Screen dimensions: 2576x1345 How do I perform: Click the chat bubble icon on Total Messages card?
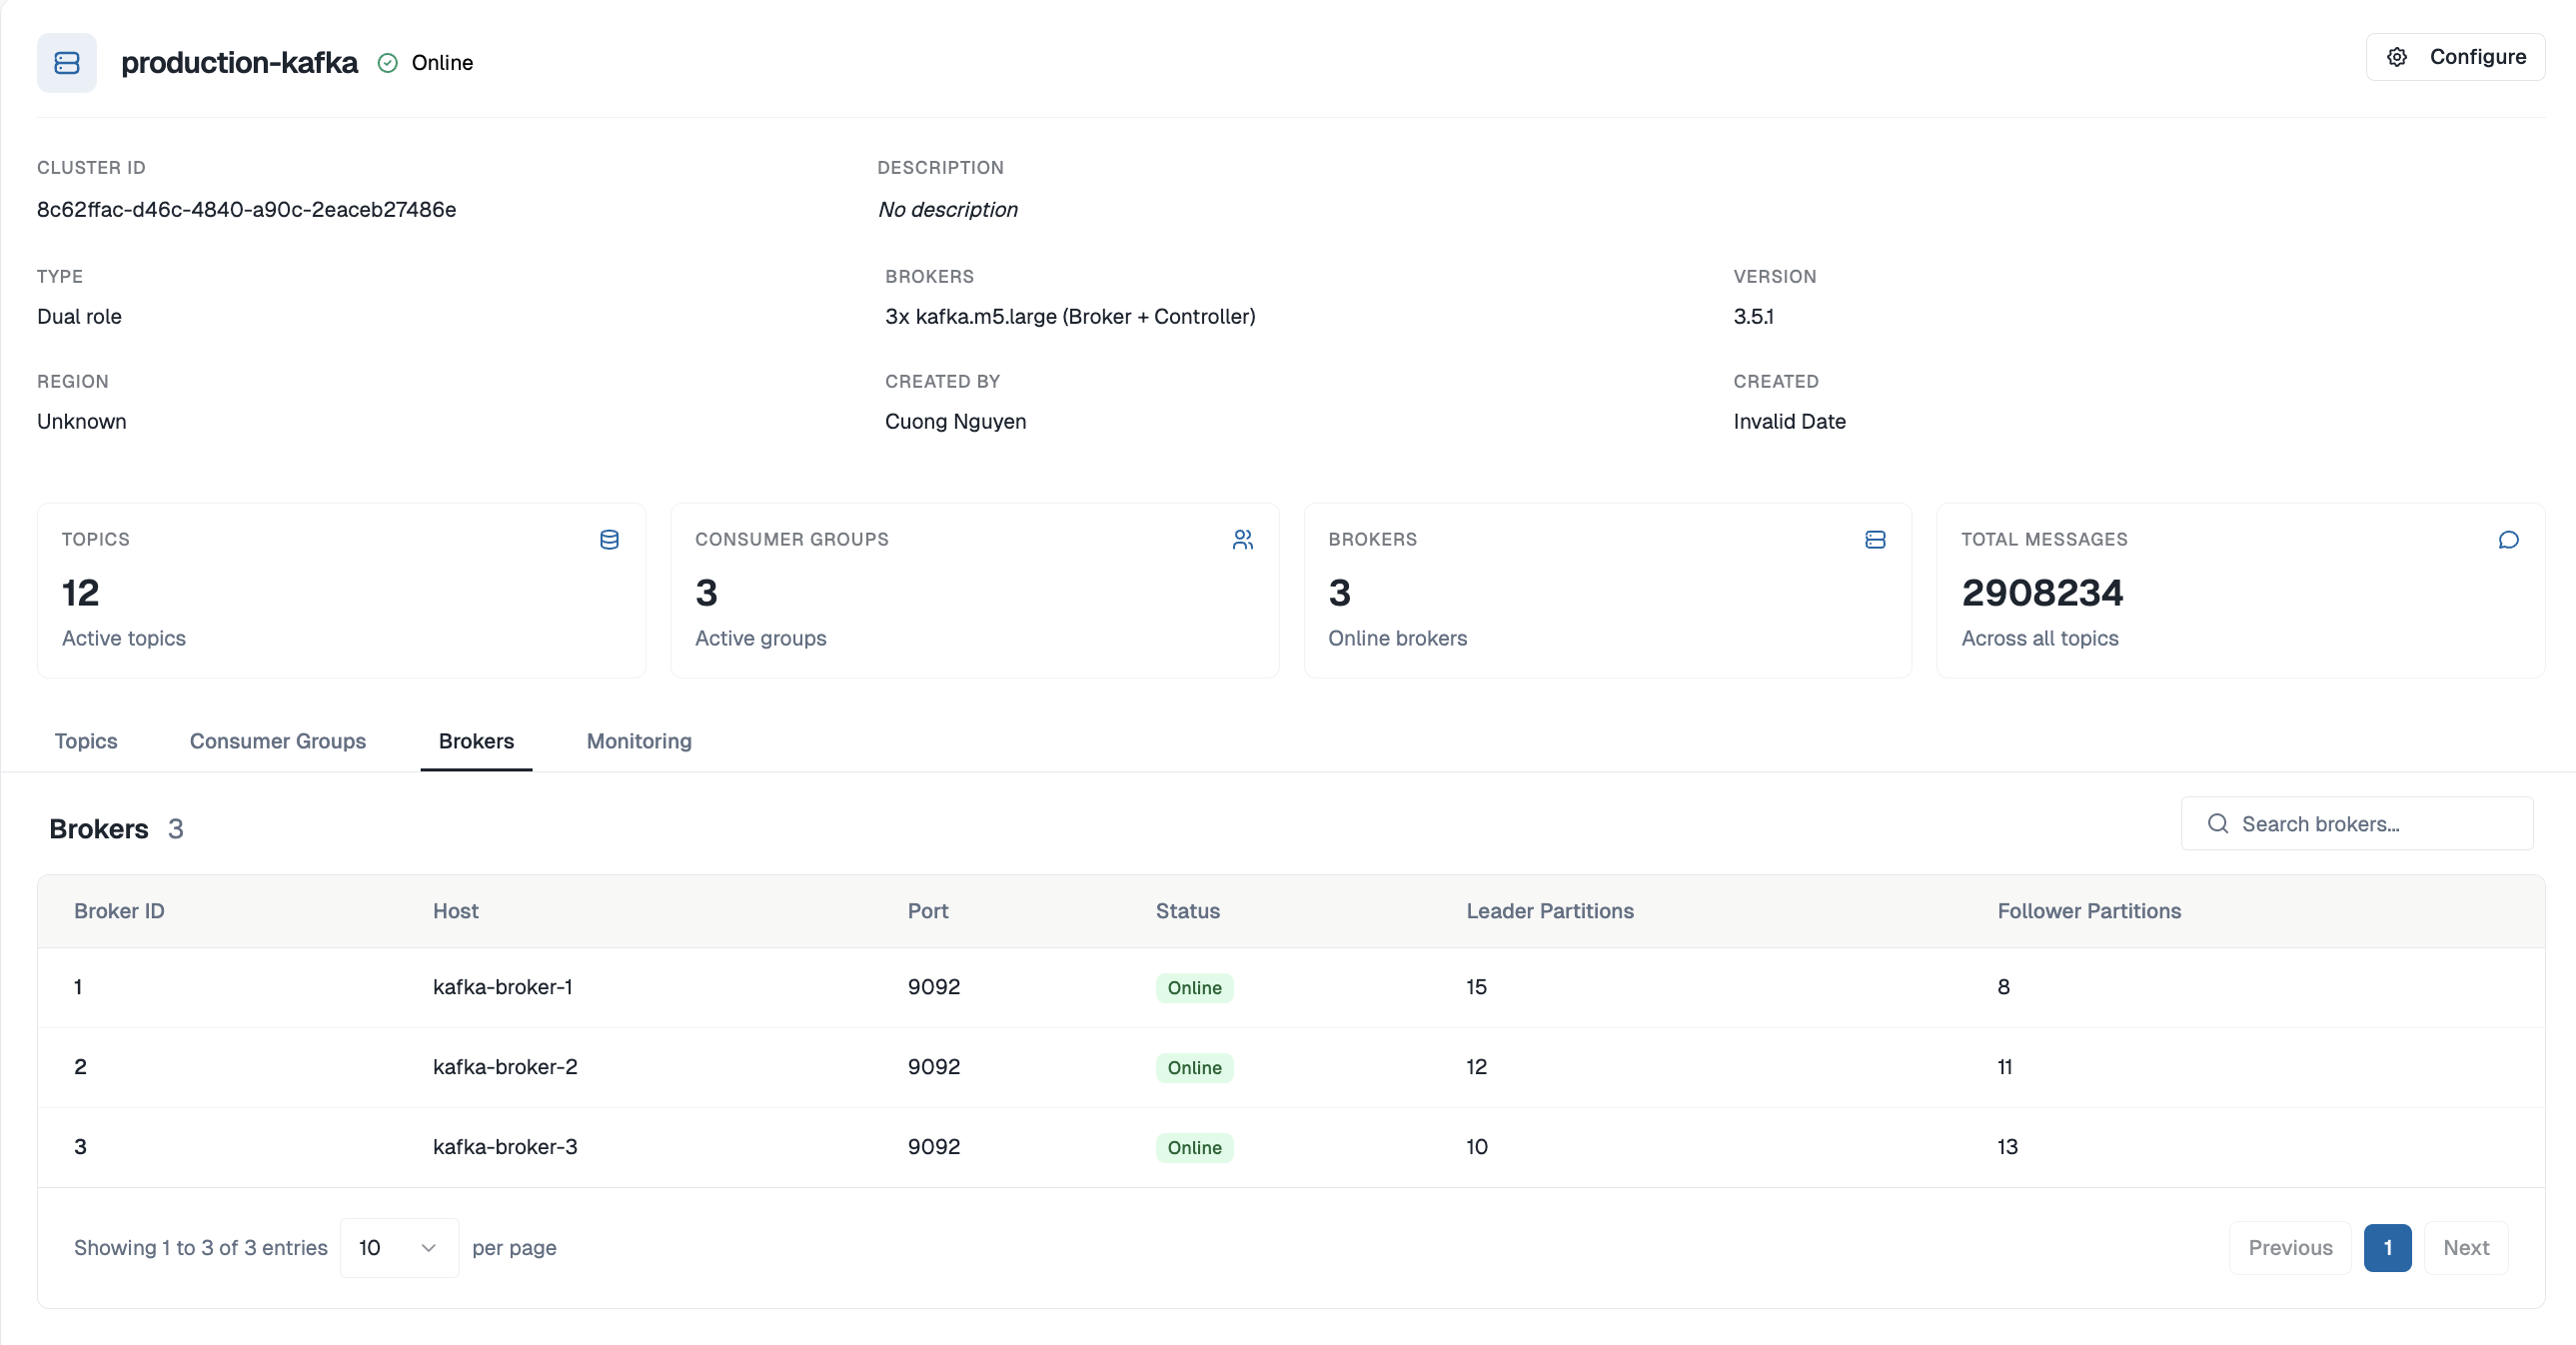pyautogui.click(x=2509, y=540)
